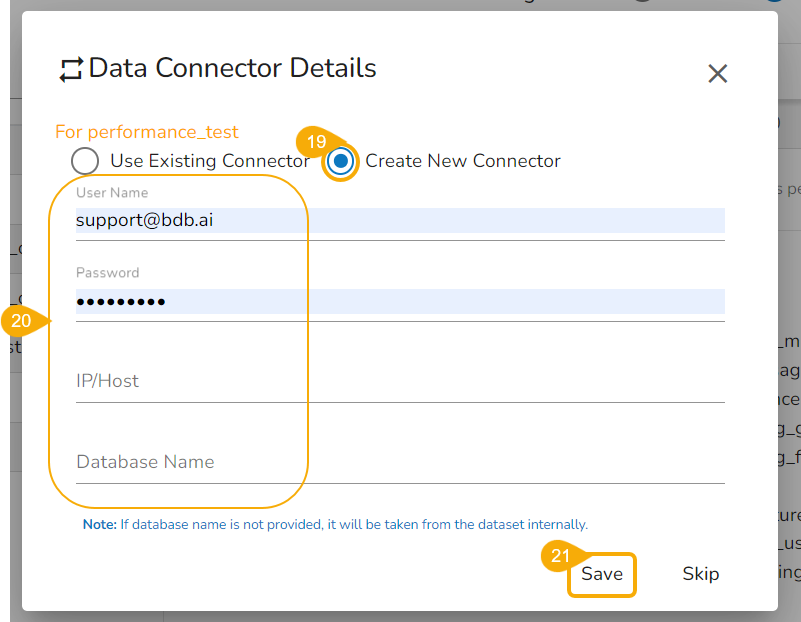801x622 pixels.
Task: Click the connector arrows icon beside the title
Action: pos(71,70)
